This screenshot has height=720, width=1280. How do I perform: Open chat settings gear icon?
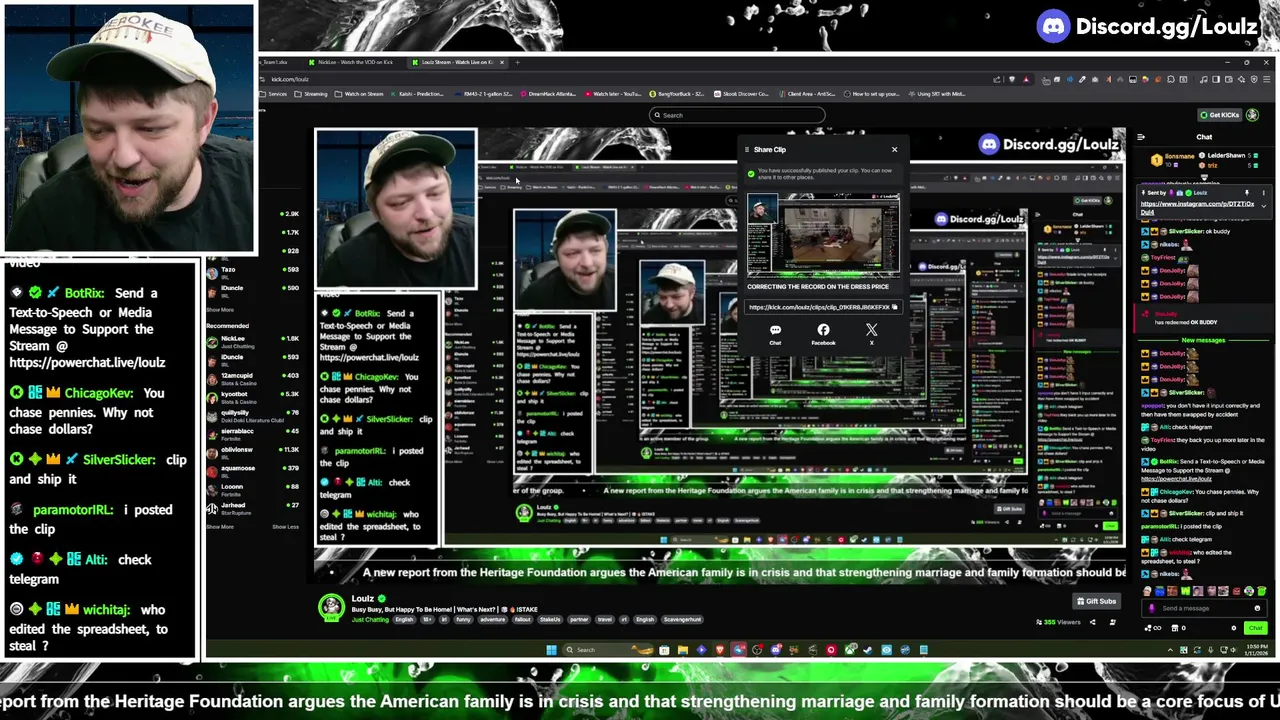click(x=1233, y=628)
